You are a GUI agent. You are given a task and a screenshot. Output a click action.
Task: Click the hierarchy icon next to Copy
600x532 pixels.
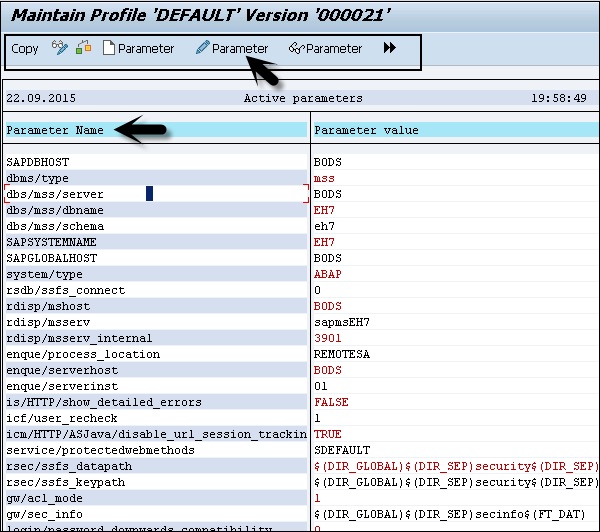pyautogui.click(x=84, y=48)
